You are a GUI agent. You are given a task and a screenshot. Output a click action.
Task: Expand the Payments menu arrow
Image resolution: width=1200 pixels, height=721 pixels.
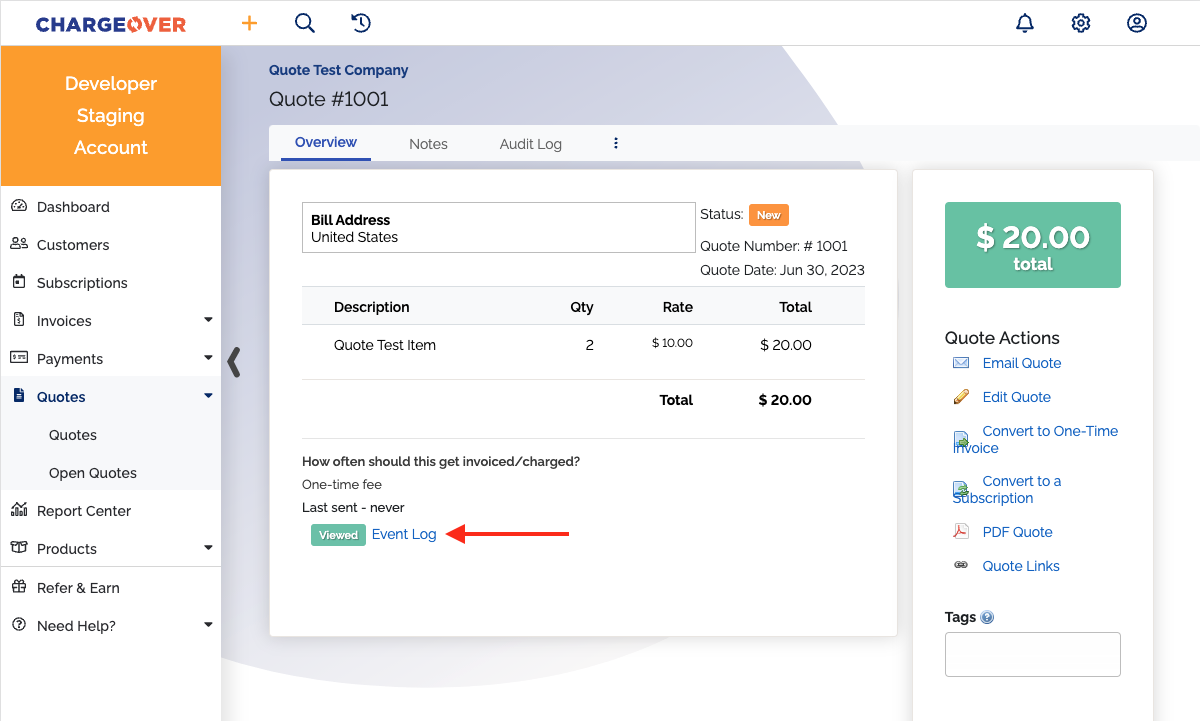pyautogui.click(x=208, y=358)
